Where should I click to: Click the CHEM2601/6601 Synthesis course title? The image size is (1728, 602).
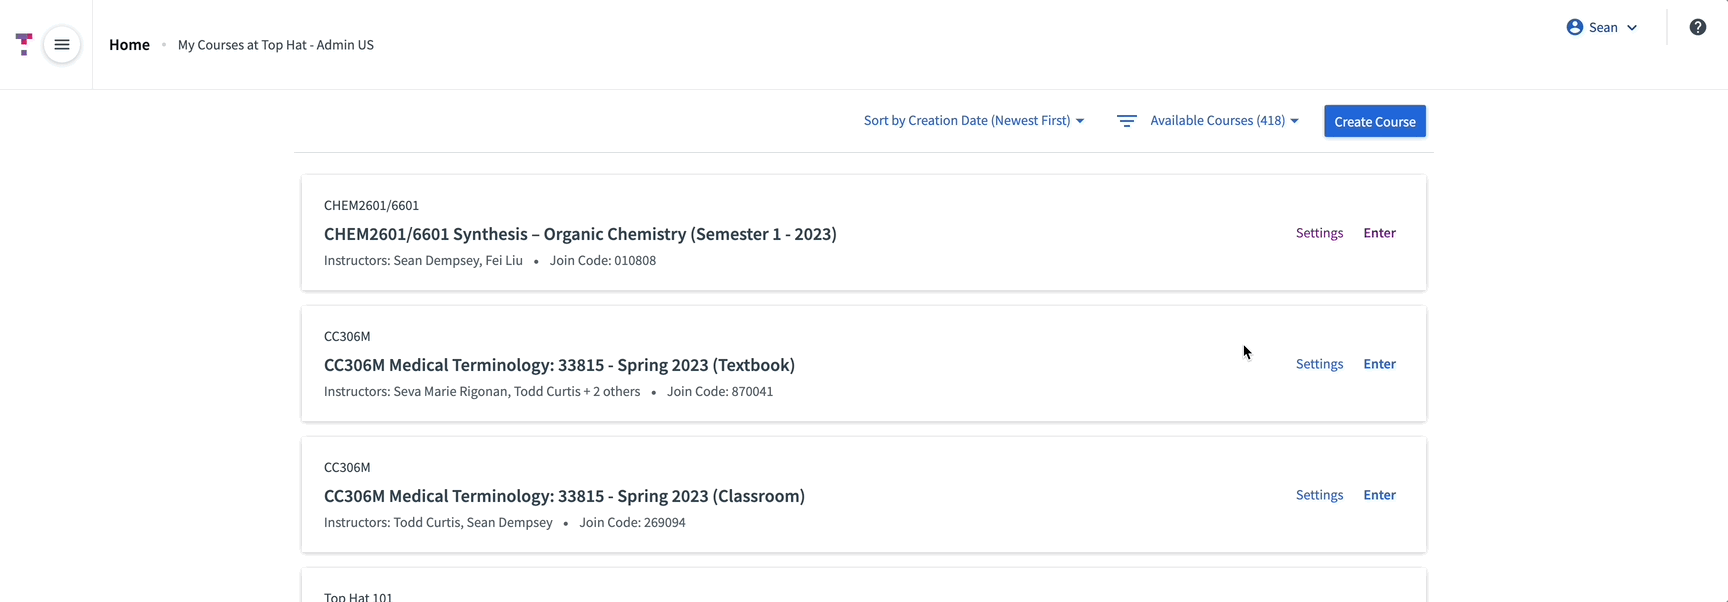pyautogui.click(x=580, y=233)
